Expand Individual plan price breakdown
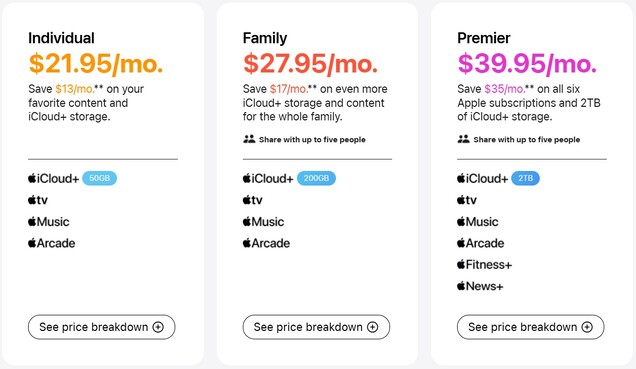 101,327
